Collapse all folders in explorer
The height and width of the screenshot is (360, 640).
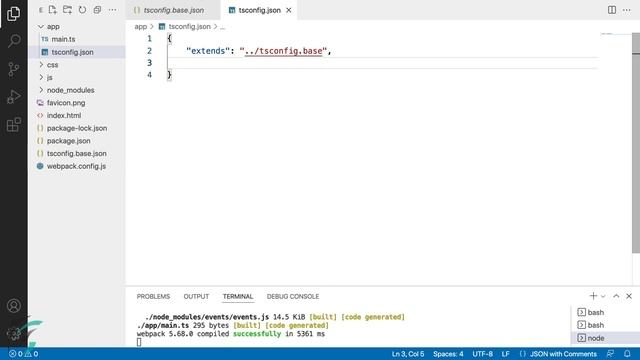97,10
